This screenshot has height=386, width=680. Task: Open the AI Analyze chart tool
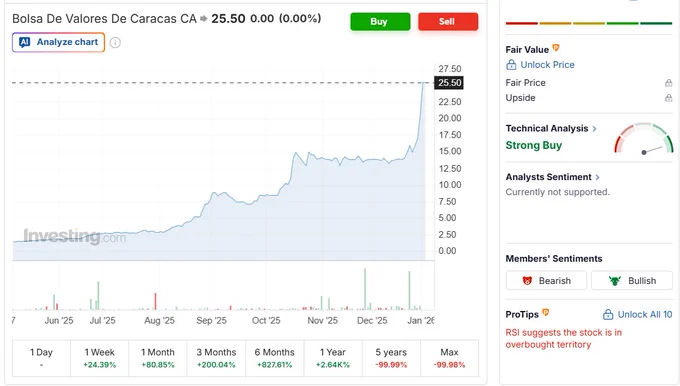59,42
